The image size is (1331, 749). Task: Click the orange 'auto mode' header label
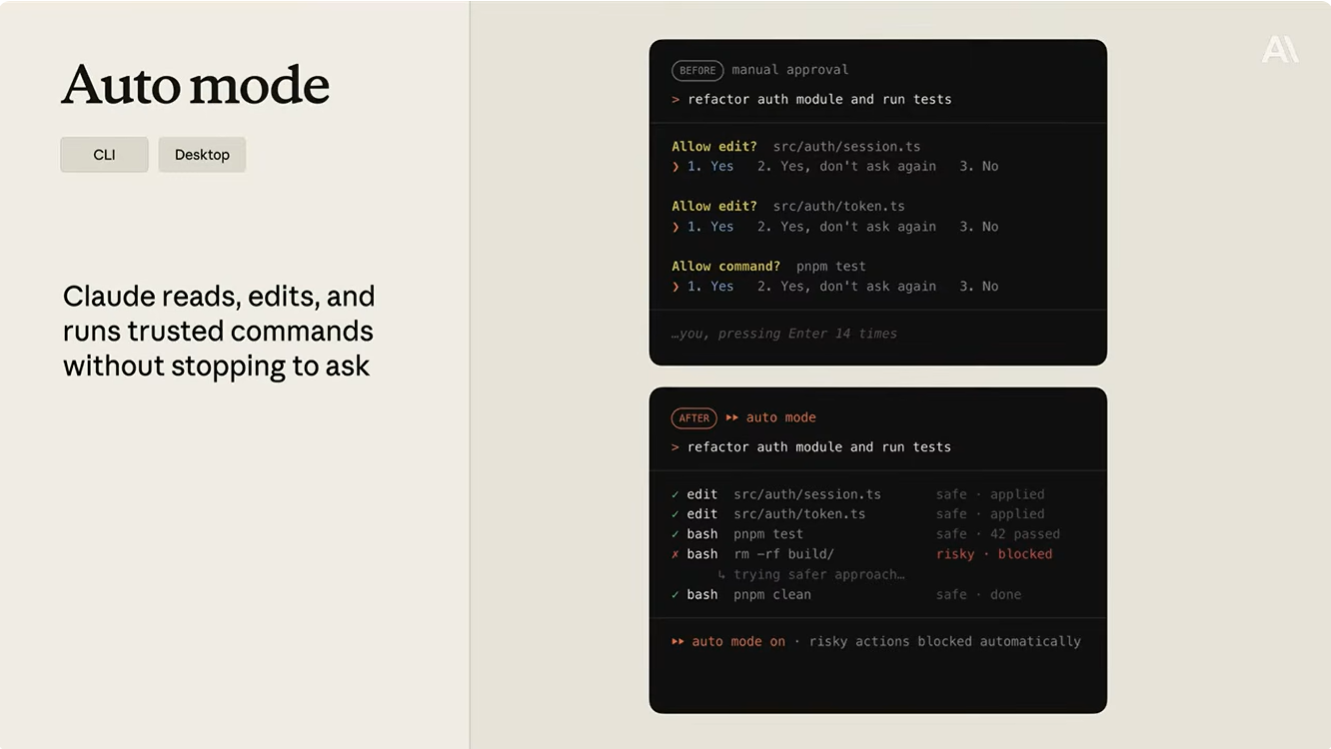click(x=781, y=418)
